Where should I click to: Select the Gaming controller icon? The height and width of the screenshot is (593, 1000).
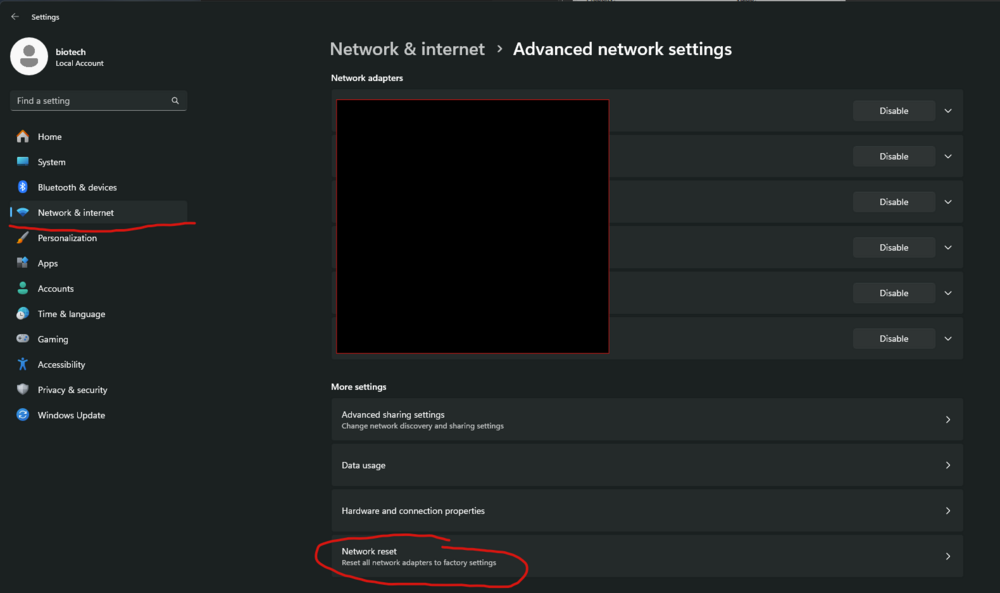point(23,339)
